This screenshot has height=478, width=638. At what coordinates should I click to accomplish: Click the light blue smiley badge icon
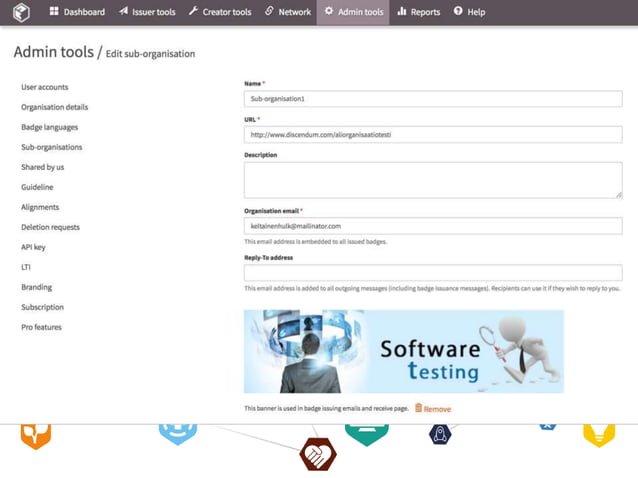click(x=178, y=434)
